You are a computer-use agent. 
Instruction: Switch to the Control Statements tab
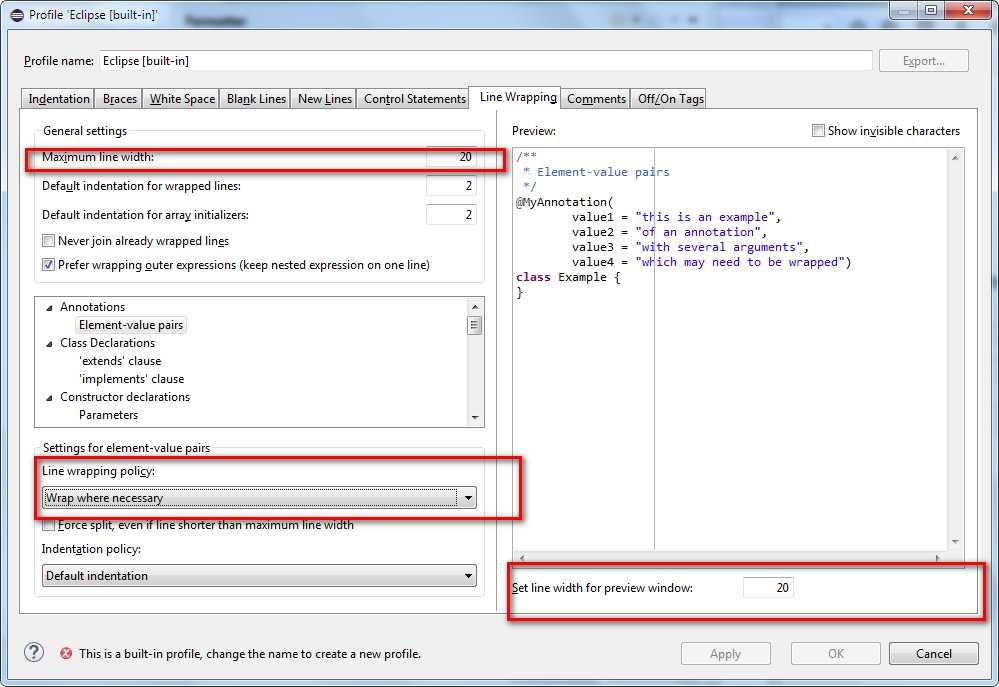pyautogui.click(x=415, y=99)
